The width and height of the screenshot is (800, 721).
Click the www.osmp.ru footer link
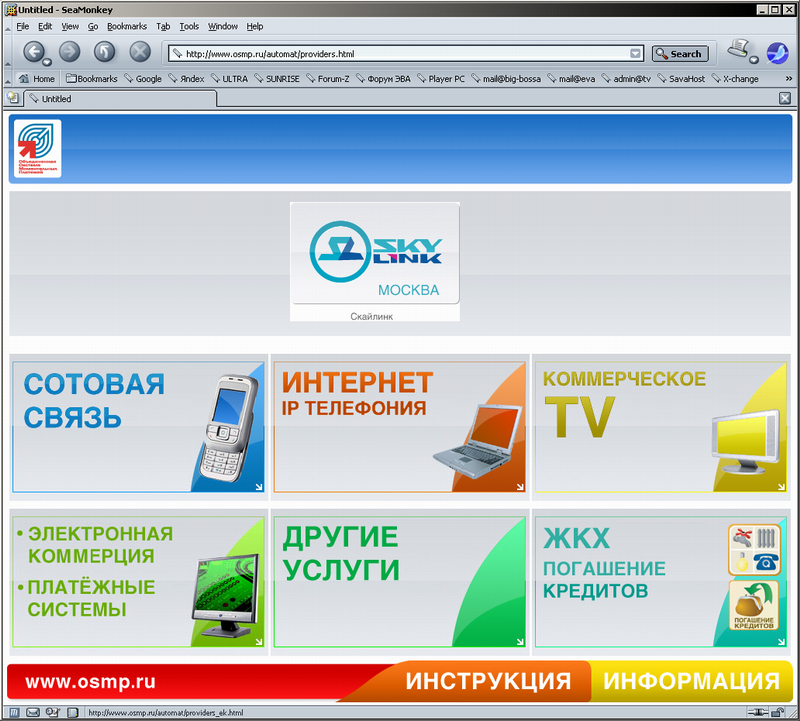[90, 682]
